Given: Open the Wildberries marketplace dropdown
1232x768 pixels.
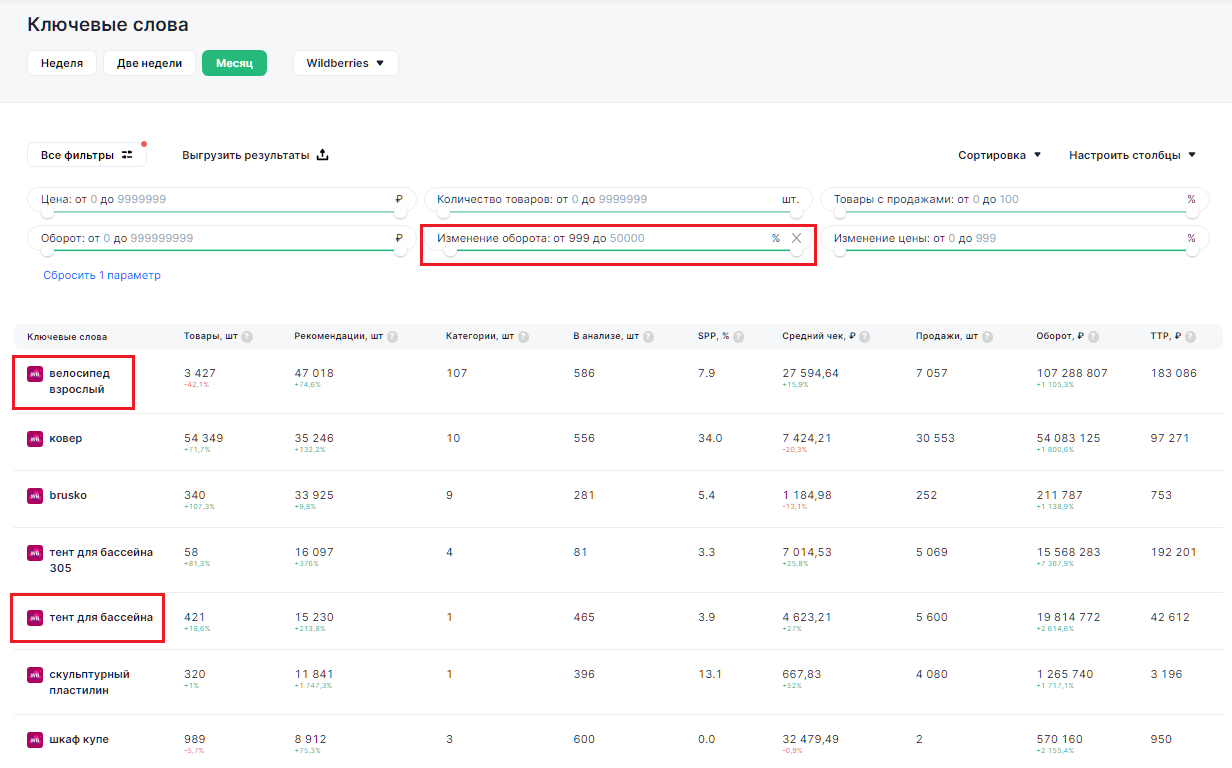Looking at the screenshot, I should click(345, 63).
